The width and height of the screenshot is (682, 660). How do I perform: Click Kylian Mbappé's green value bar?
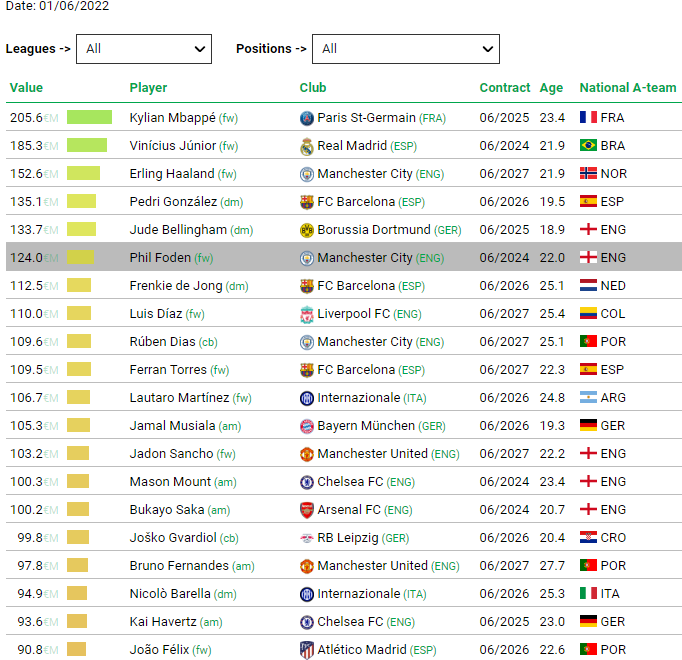pos(89,117)
